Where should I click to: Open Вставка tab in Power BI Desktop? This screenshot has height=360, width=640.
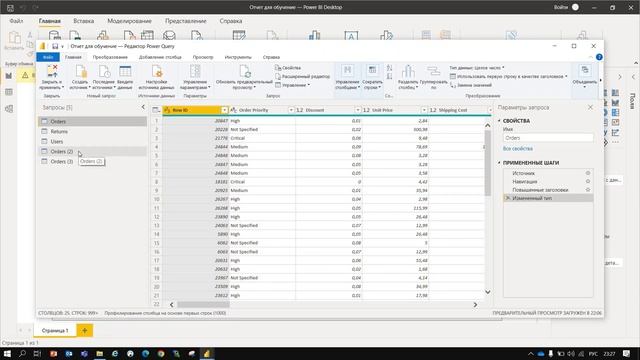[84, 21]
